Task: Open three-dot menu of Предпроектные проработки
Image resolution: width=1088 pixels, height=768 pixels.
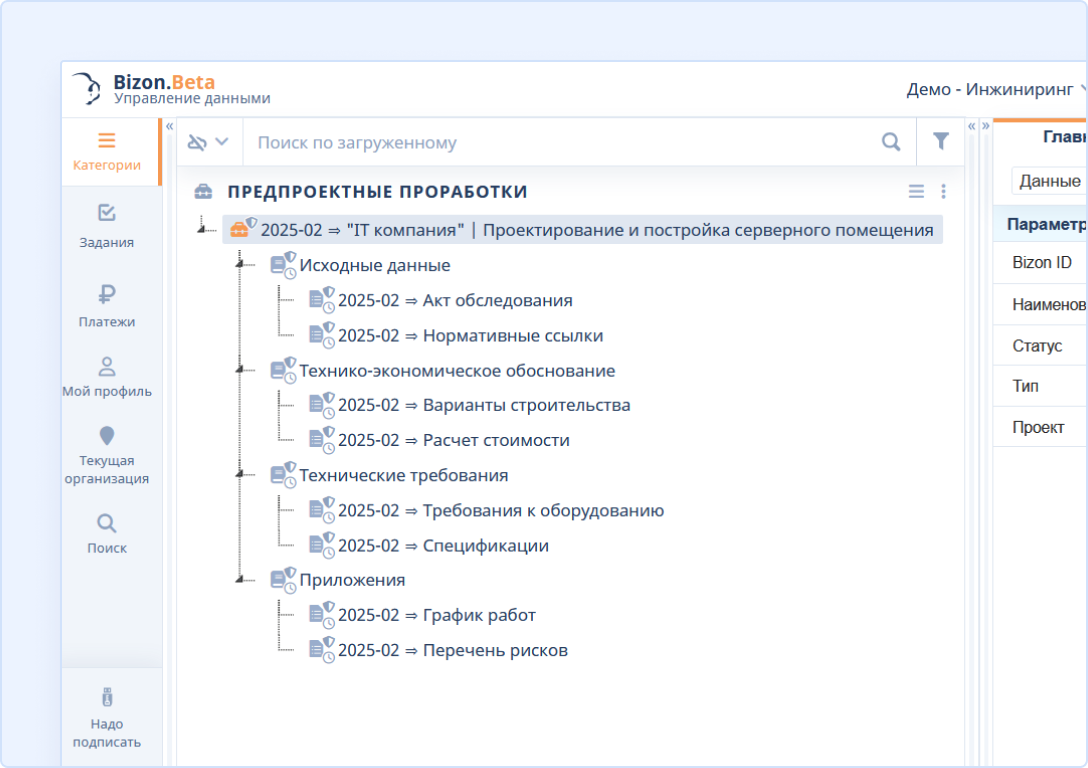Action: (943, 192)
